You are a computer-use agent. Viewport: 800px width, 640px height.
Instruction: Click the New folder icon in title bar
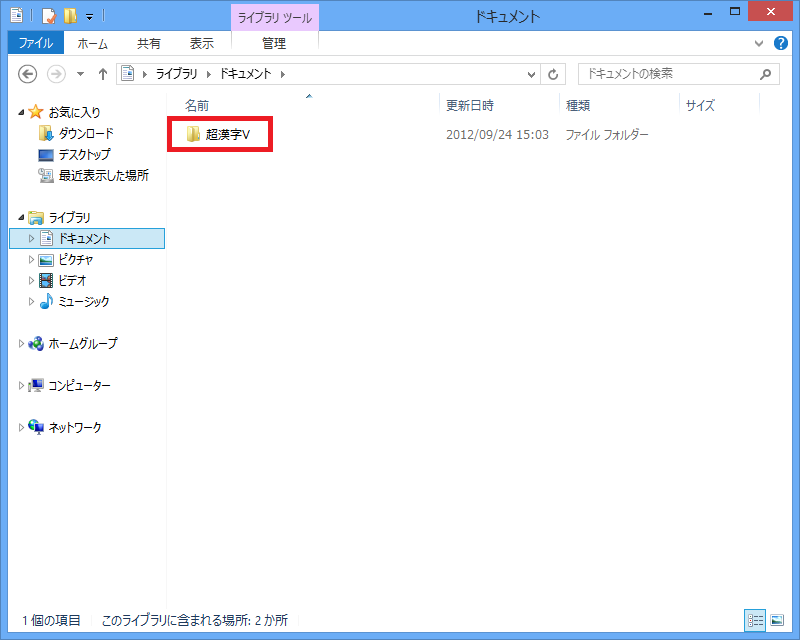69,16
